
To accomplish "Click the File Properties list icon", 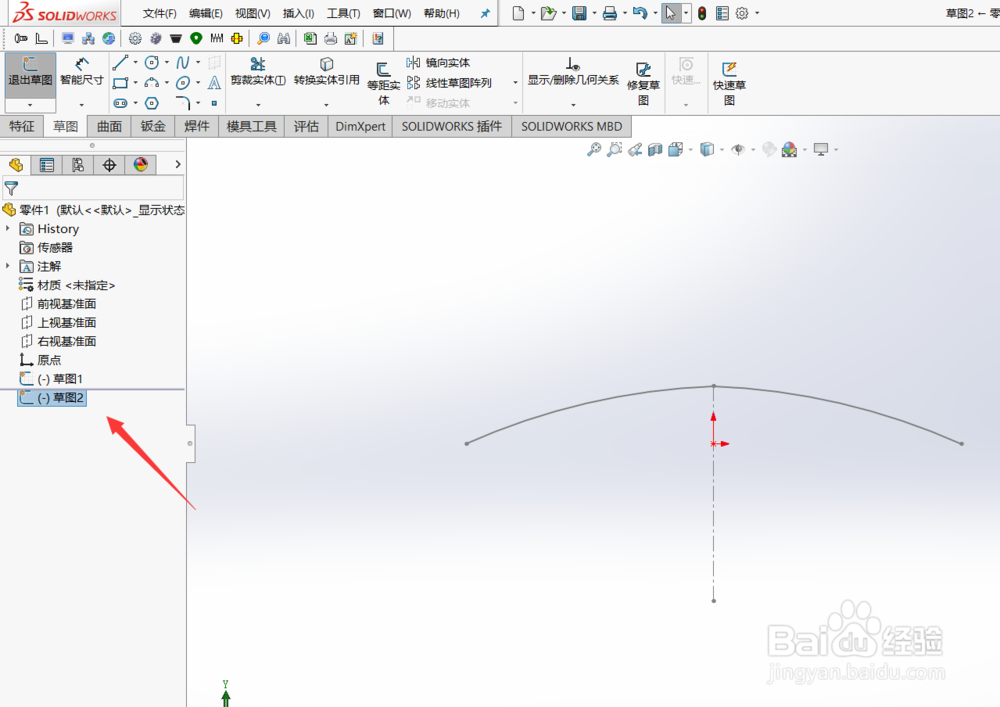I will point(722,13).
